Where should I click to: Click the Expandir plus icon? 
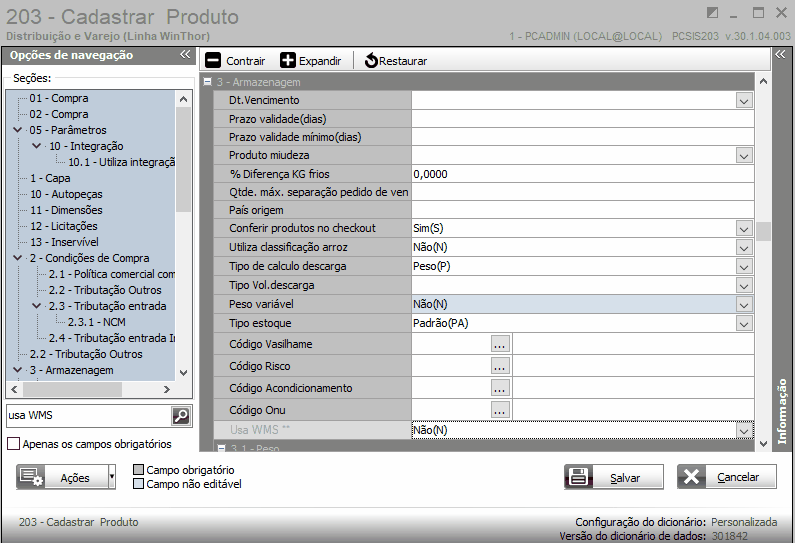click(x=287, y=61)
